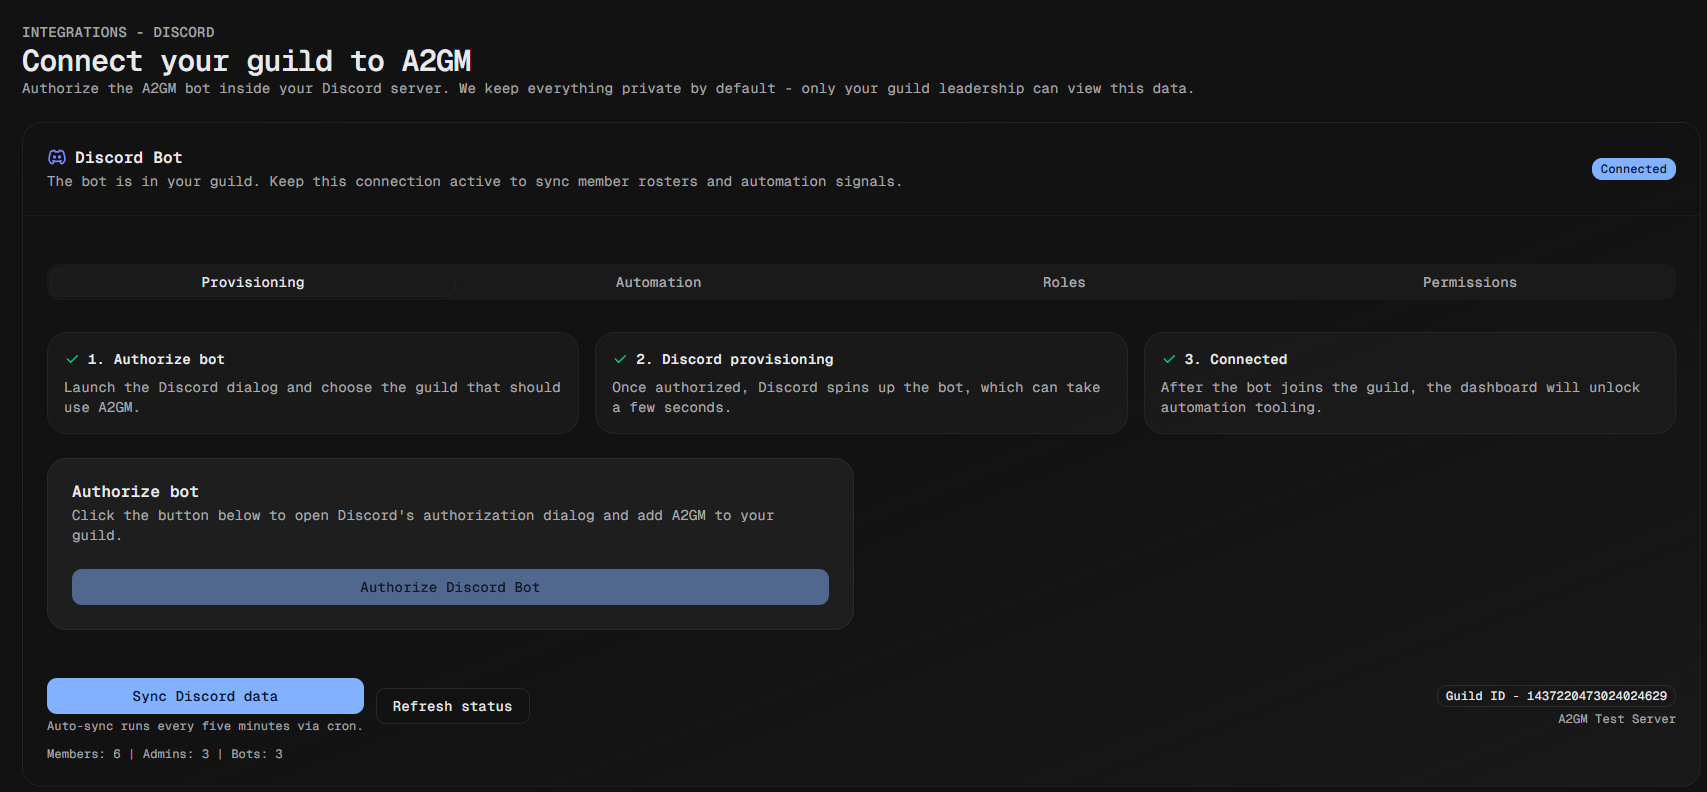Image resolution: width=1707 pixels, height=792 pixels.
Task: Start the Sync Discord data action
Action: [205, 696]
